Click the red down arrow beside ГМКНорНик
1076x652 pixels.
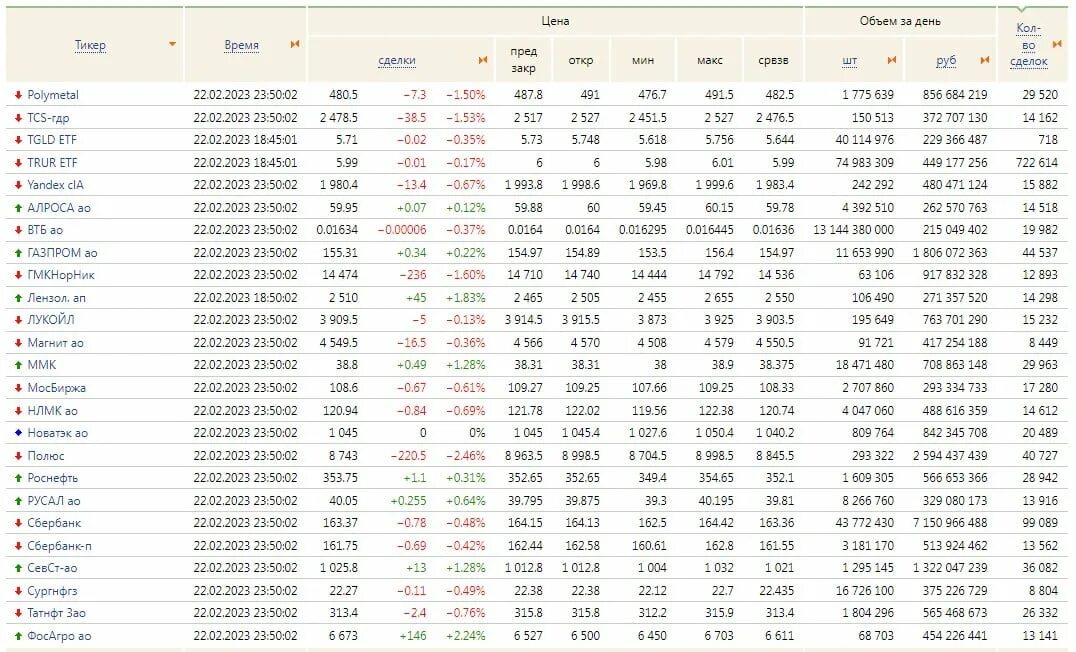19,275
